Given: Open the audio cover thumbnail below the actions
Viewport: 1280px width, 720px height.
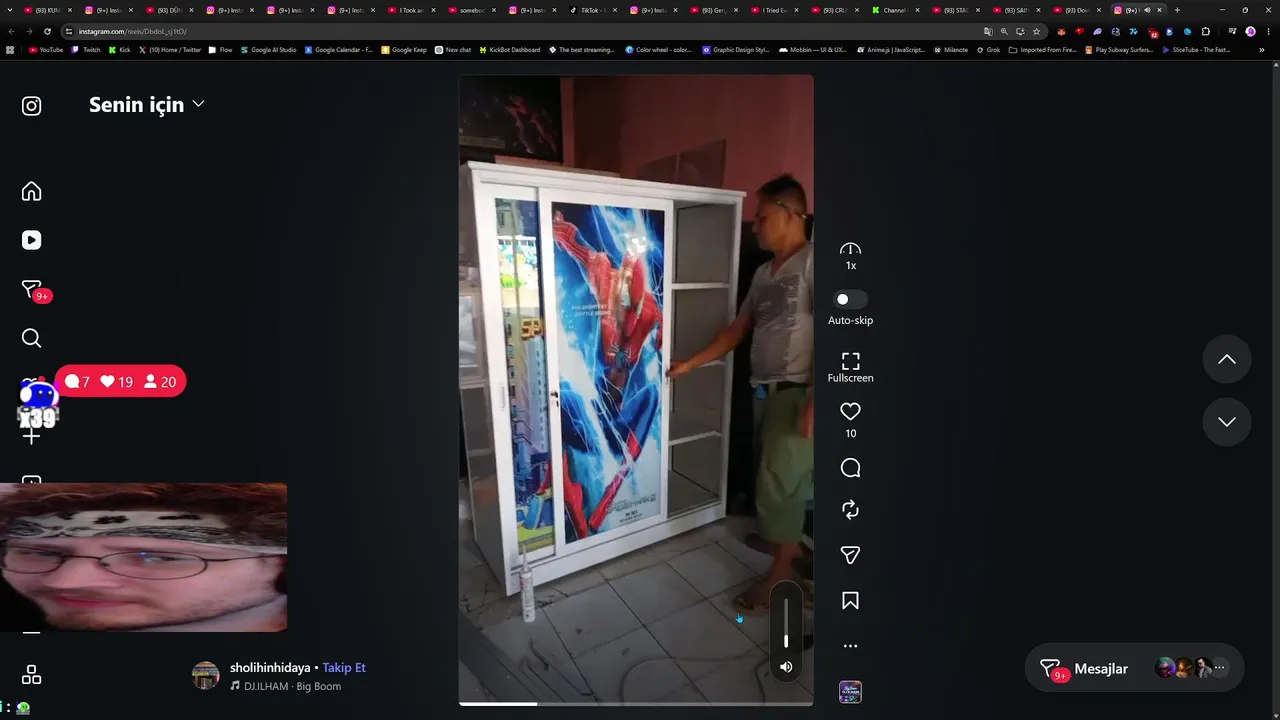Looking at the screenshot, I should pos(850,692).
